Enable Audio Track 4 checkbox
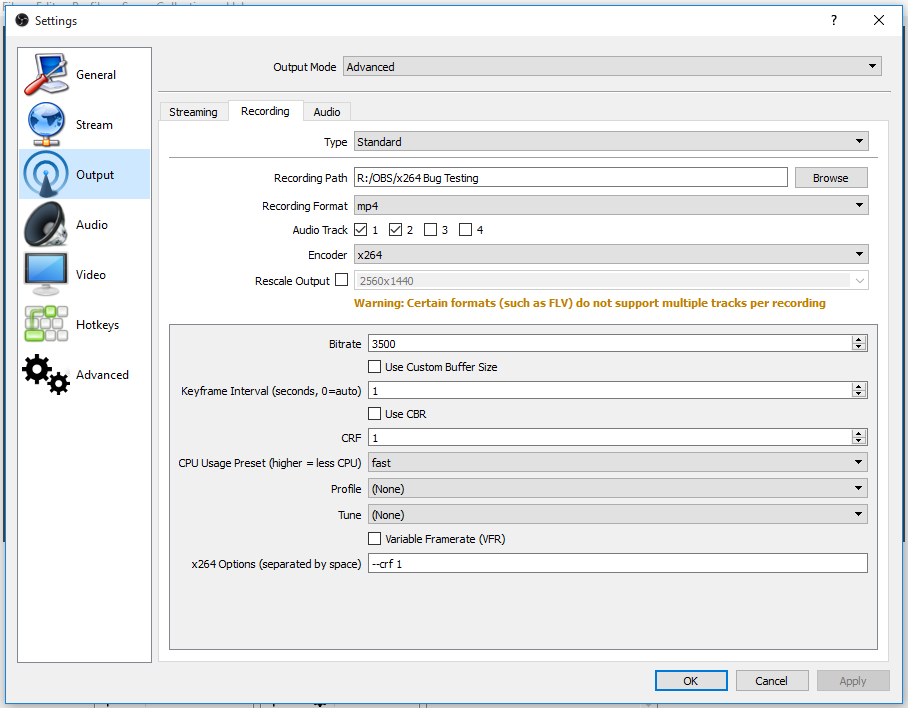This screenshot has width=908, height=708. click(x=465, y=230)
